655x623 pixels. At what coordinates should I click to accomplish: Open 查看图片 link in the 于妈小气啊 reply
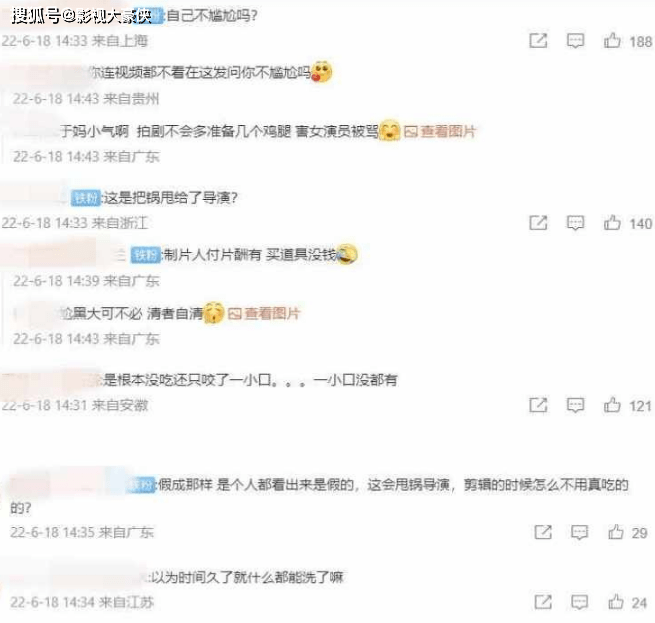tap(440, 132)
